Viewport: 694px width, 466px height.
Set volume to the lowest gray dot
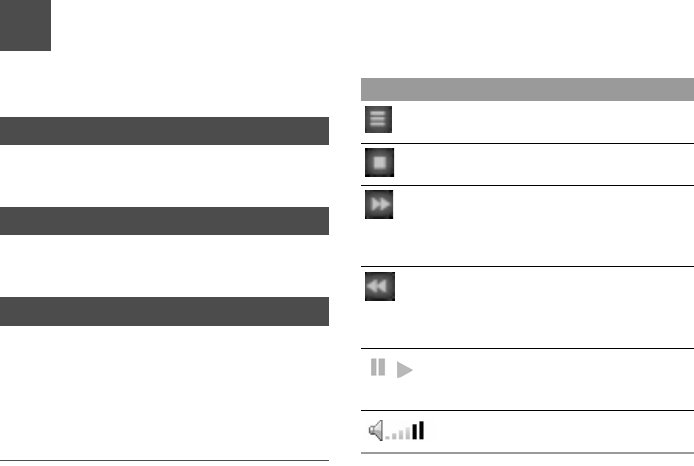pos(388,438)
